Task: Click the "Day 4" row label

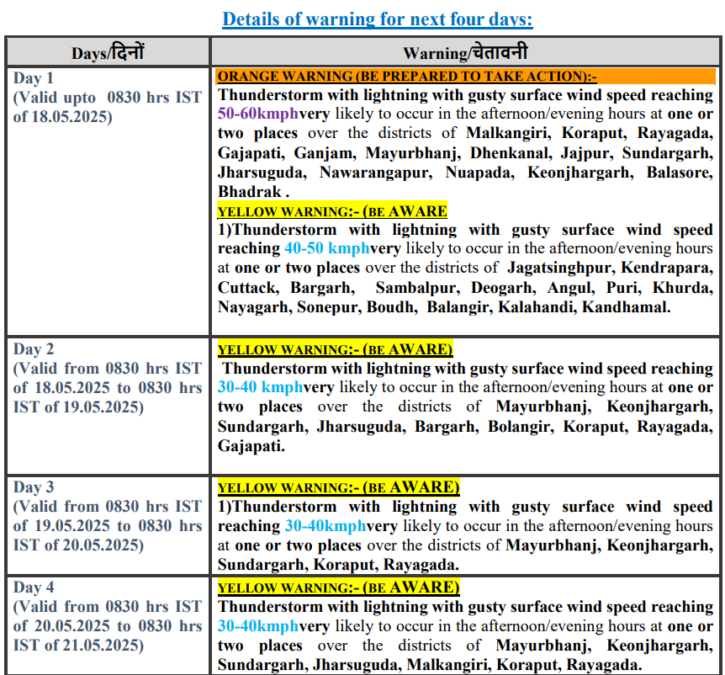Action: pyautogui.click(x=35, y=588)
